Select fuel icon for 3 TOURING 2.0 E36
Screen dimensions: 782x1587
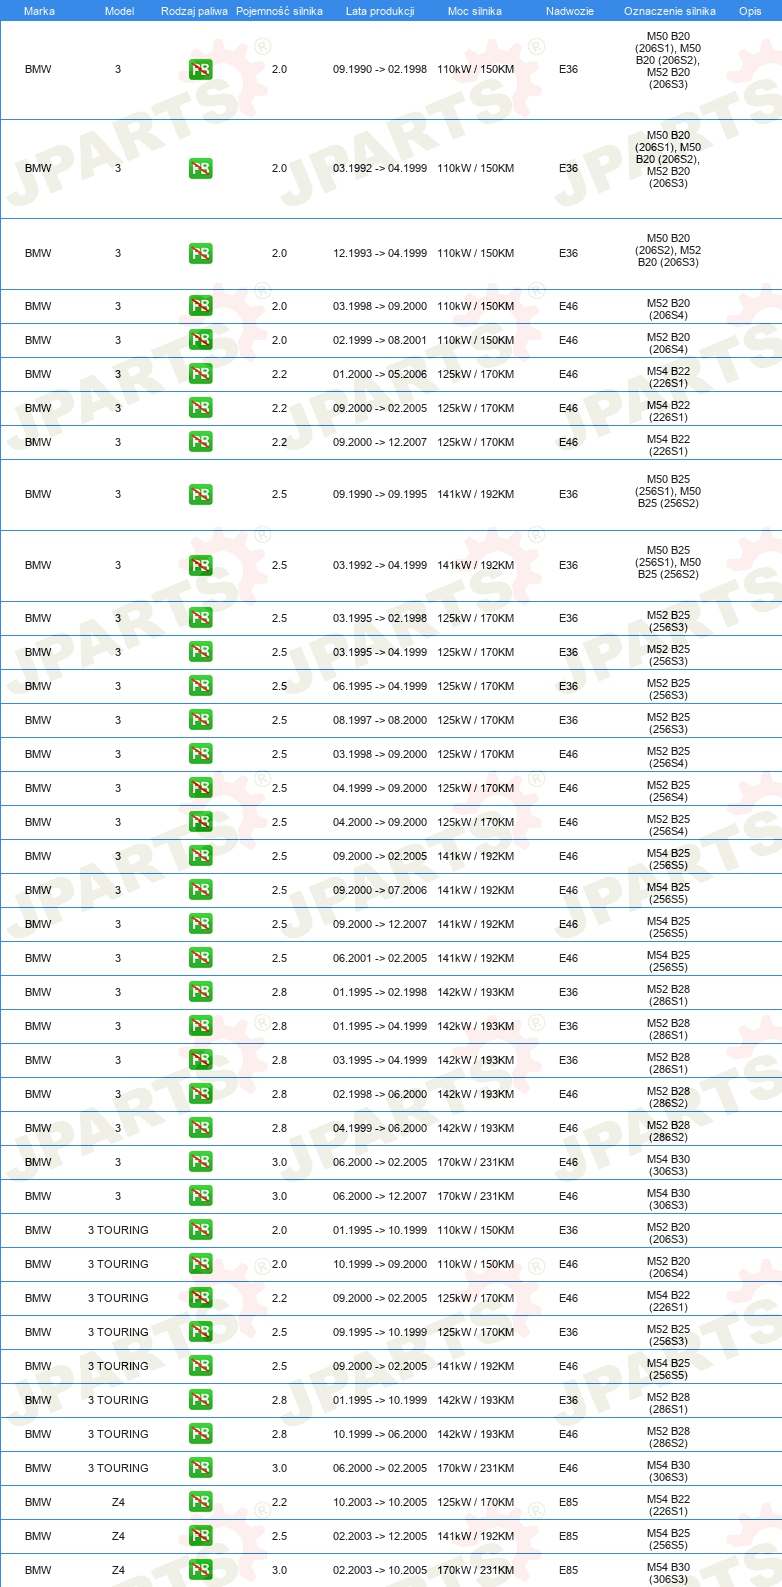pyautogui.click(x=200, y=1230)
